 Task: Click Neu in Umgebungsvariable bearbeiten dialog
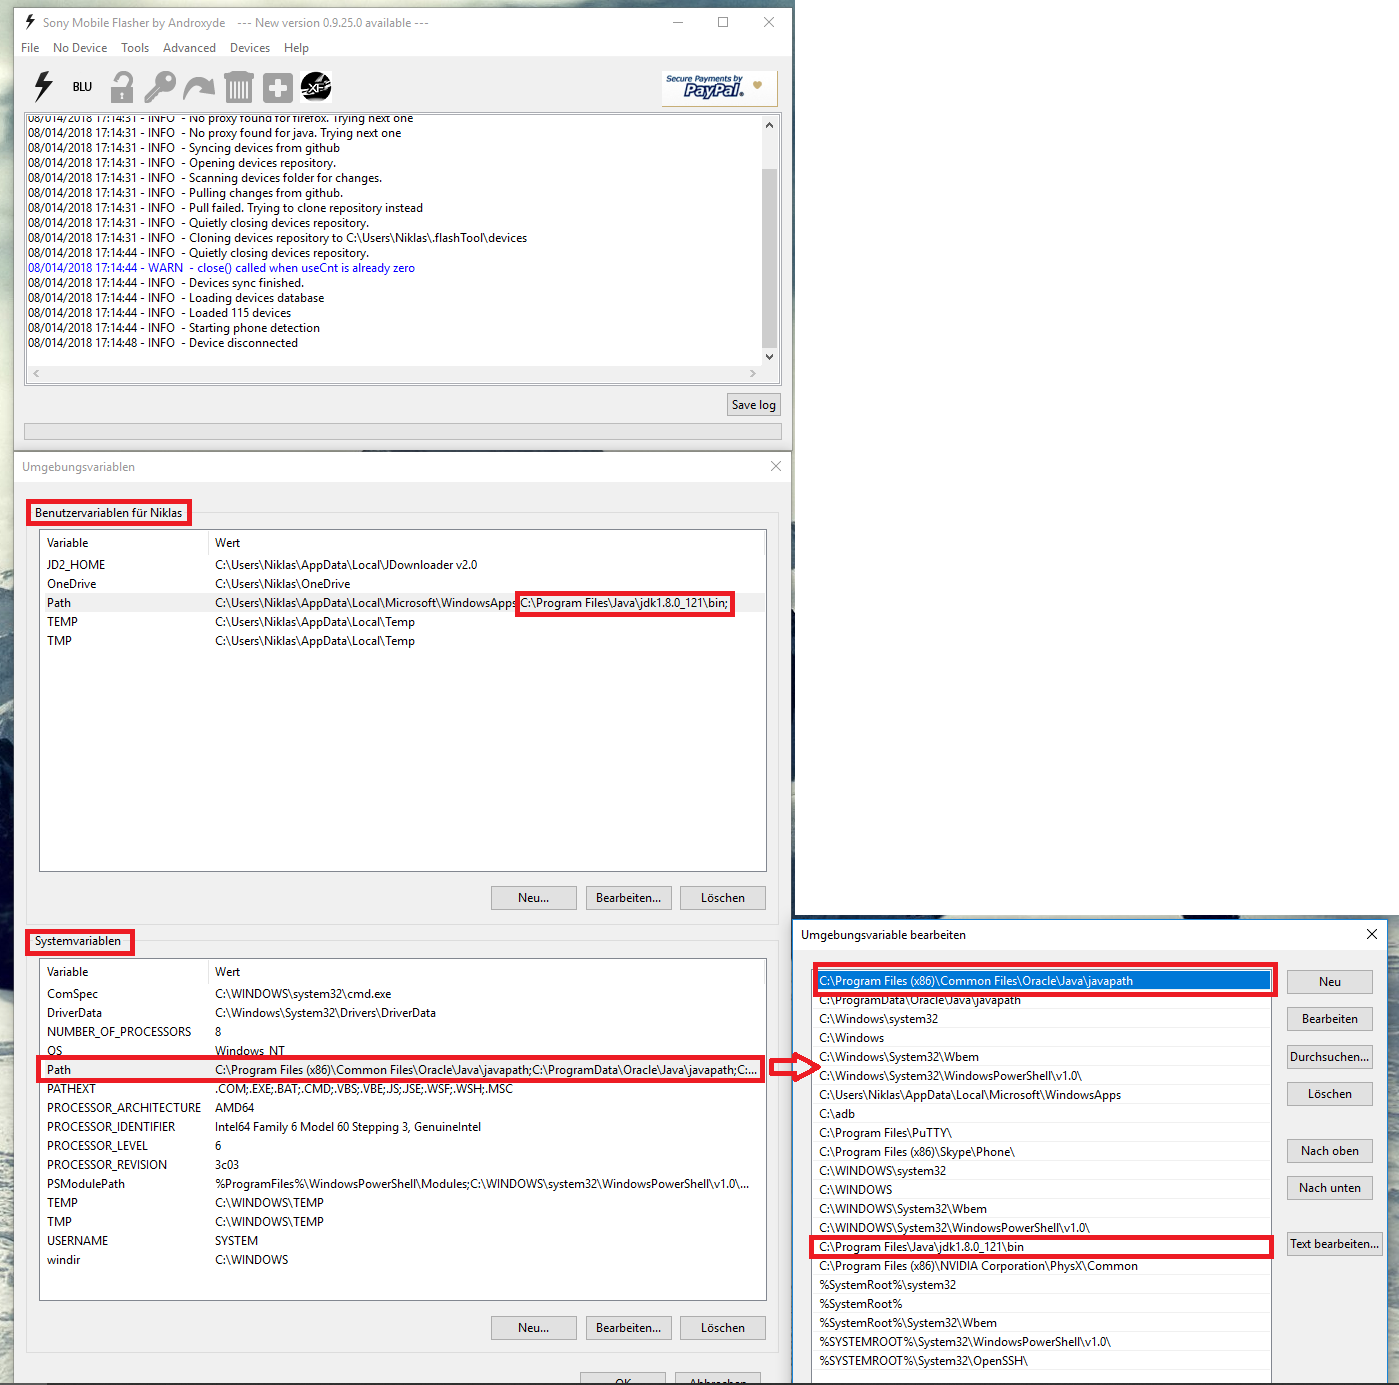(1329, 982)
